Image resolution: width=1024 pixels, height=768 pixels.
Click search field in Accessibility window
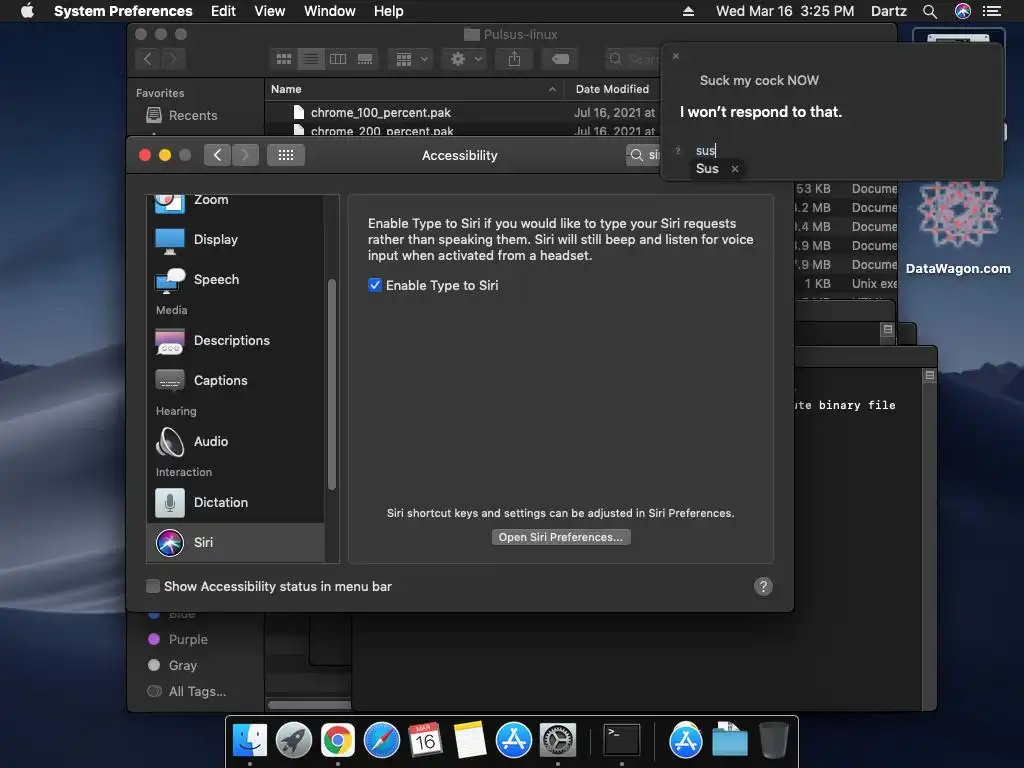pyautogui.click(x=644, y=155)
